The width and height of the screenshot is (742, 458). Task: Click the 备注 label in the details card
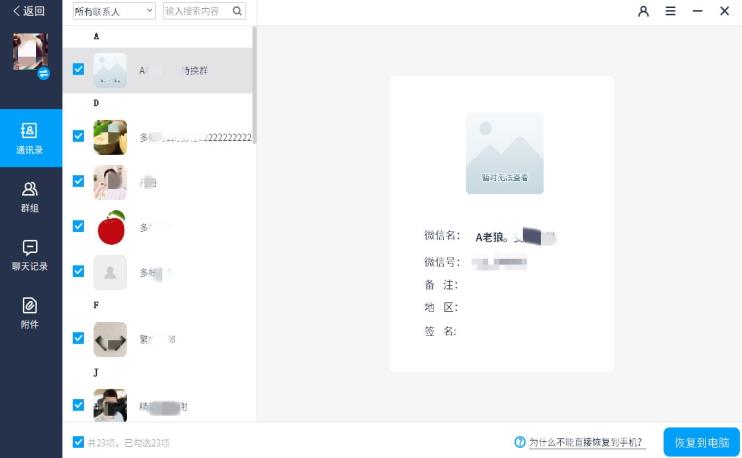pos(441,285)
